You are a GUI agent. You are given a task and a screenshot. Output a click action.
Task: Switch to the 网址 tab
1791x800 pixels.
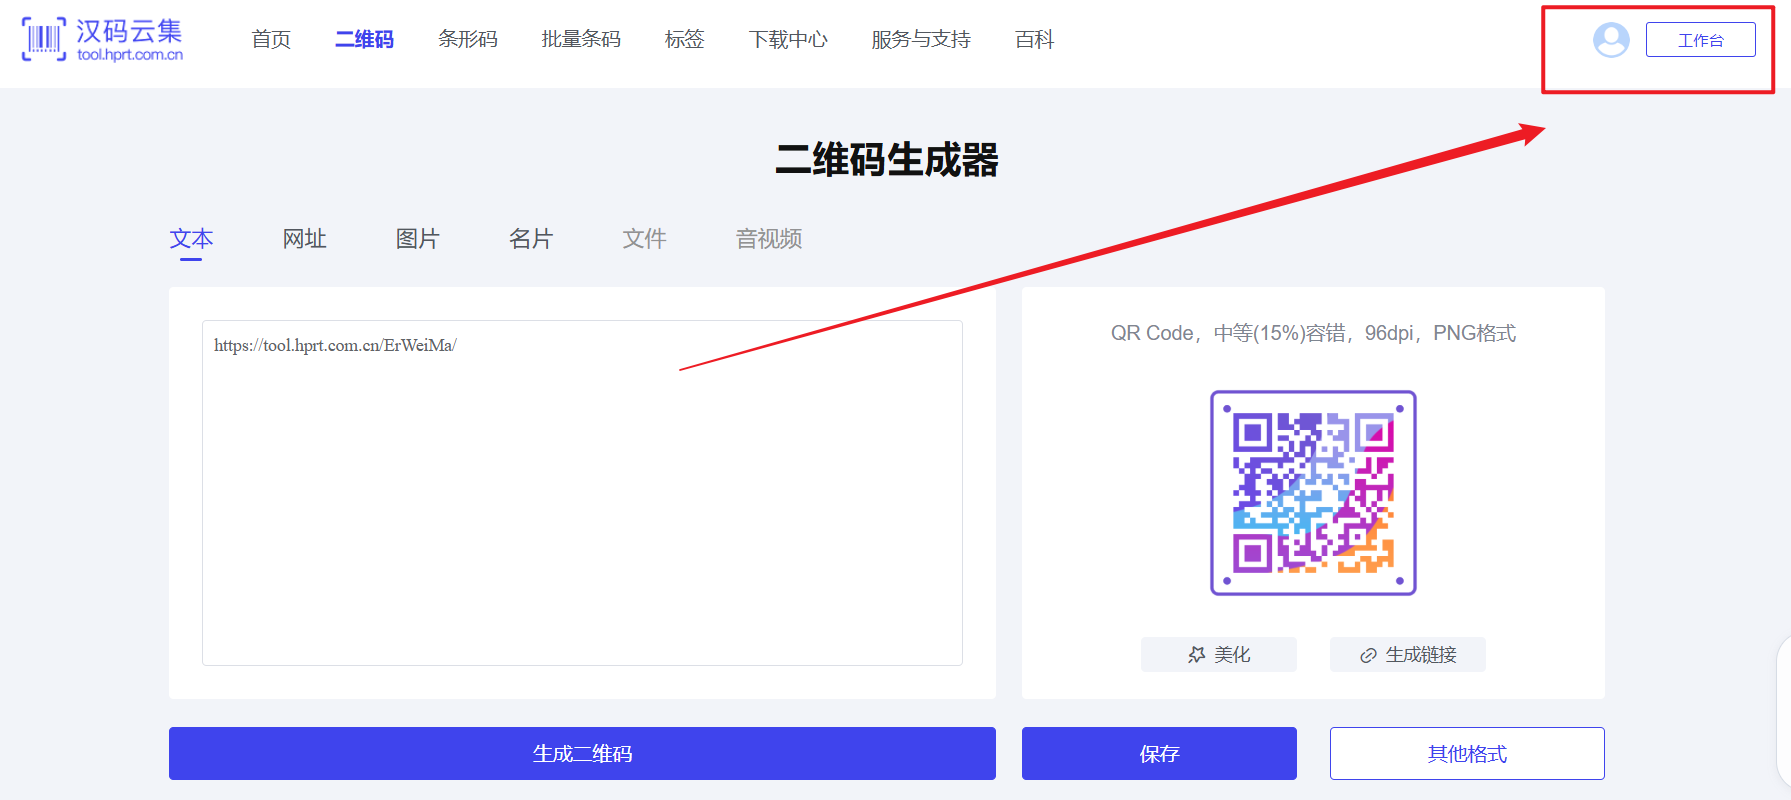[x=304, y=239]
